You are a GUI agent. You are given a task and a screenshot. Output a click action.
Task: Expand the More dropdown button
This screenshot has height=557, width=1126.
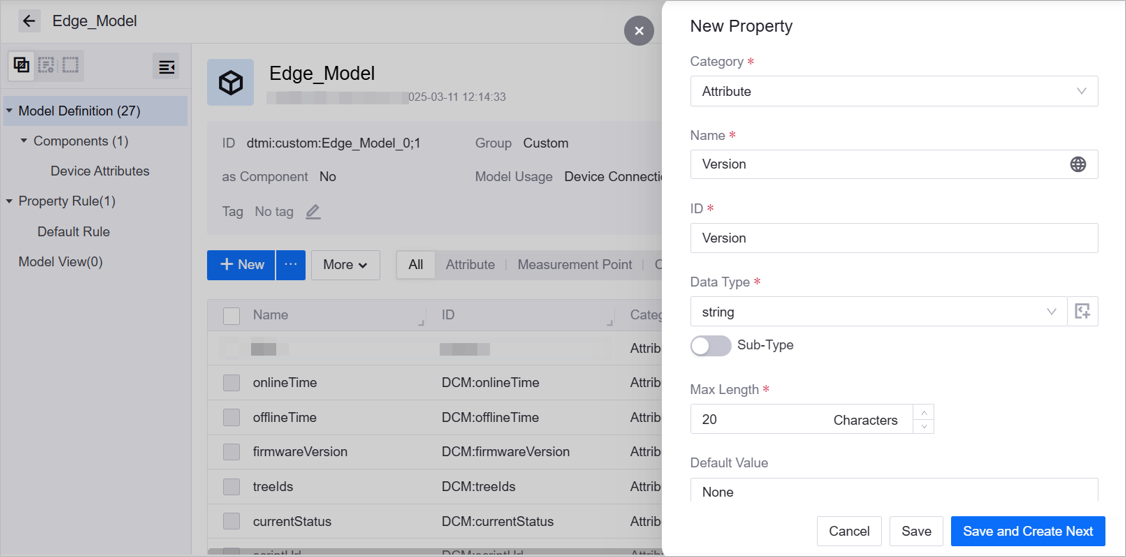(345, 265)
